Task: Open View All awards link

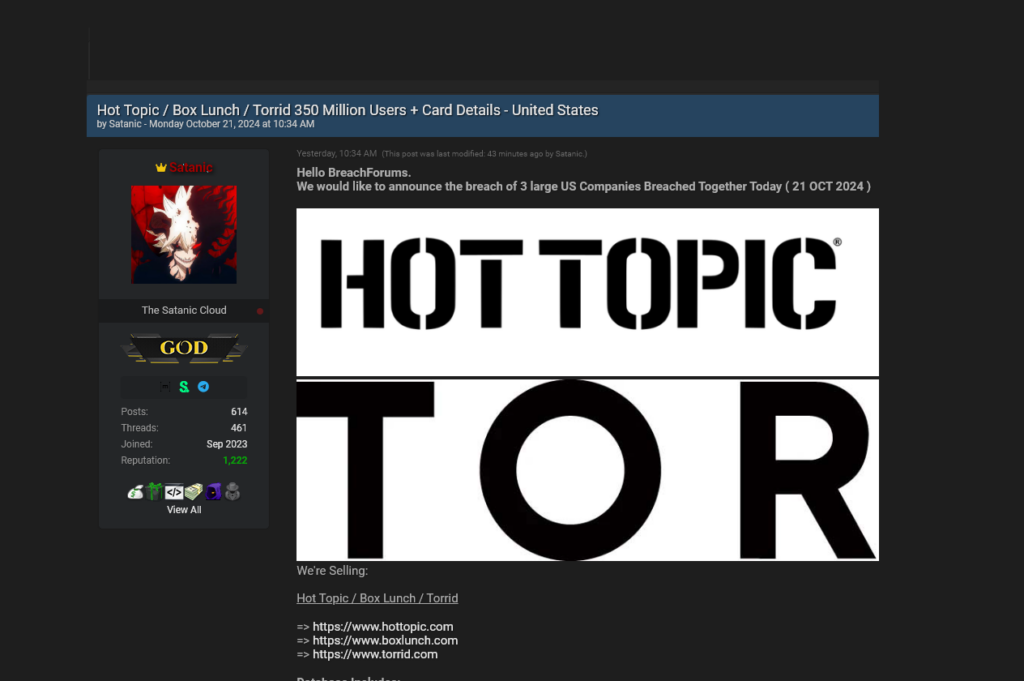Action: click(184, 510)
